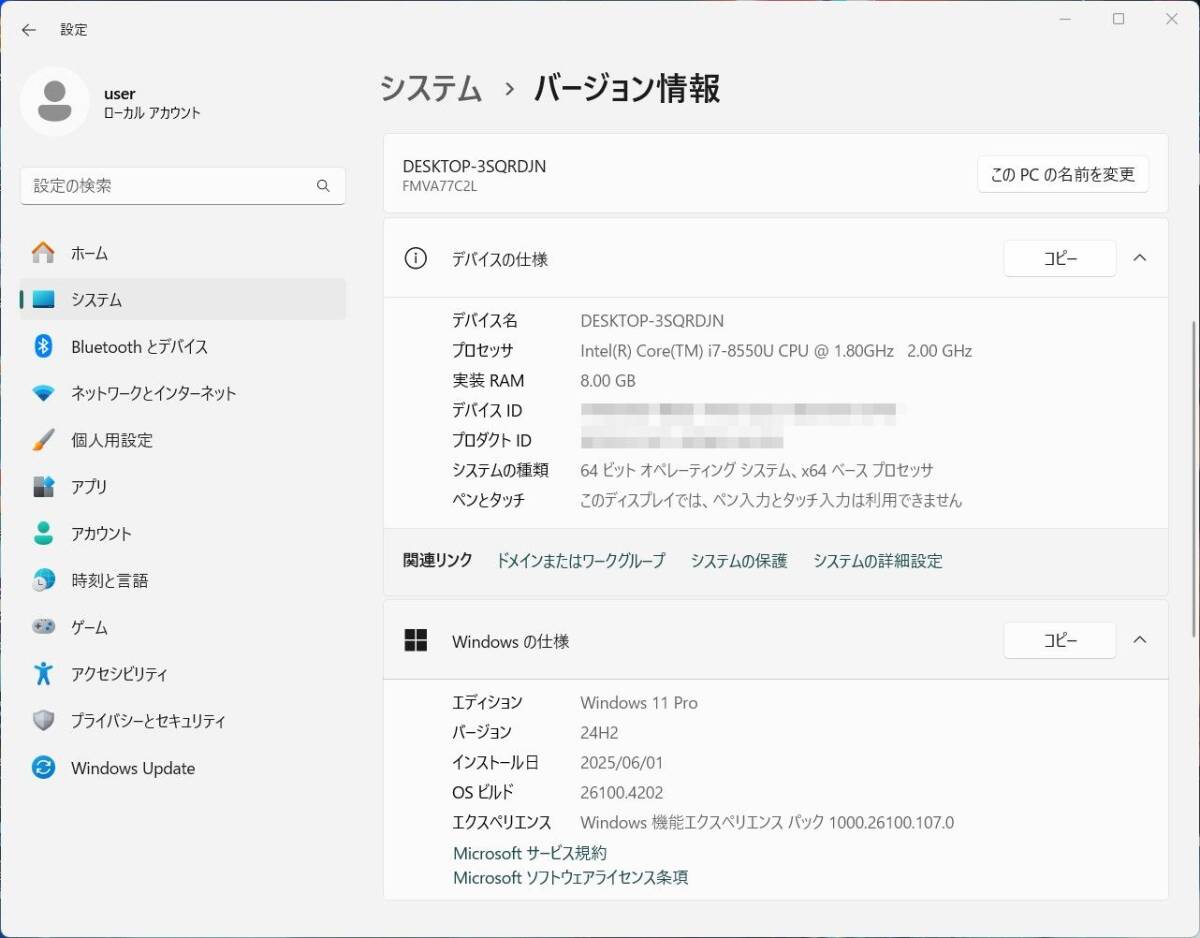Click the install date 2025/06/01

click(x=622, y=763)
